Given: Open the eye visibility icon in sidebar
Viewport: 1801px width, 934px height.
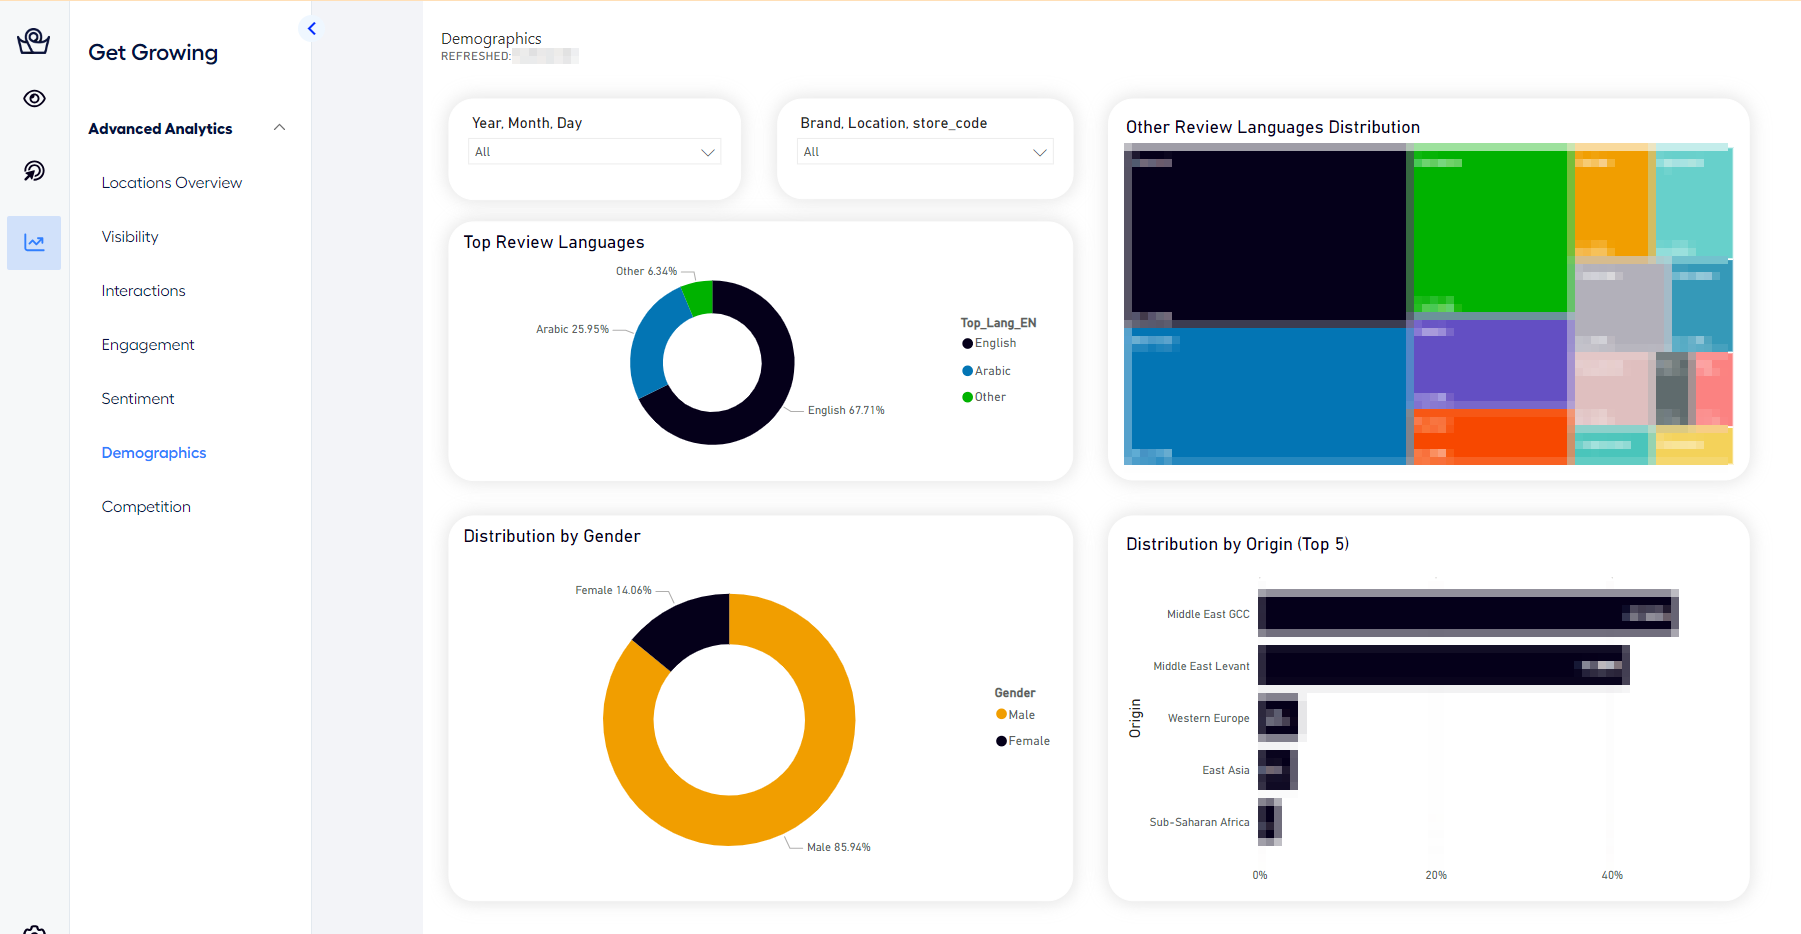Looking at the screenshot, I should click(34, 98).
